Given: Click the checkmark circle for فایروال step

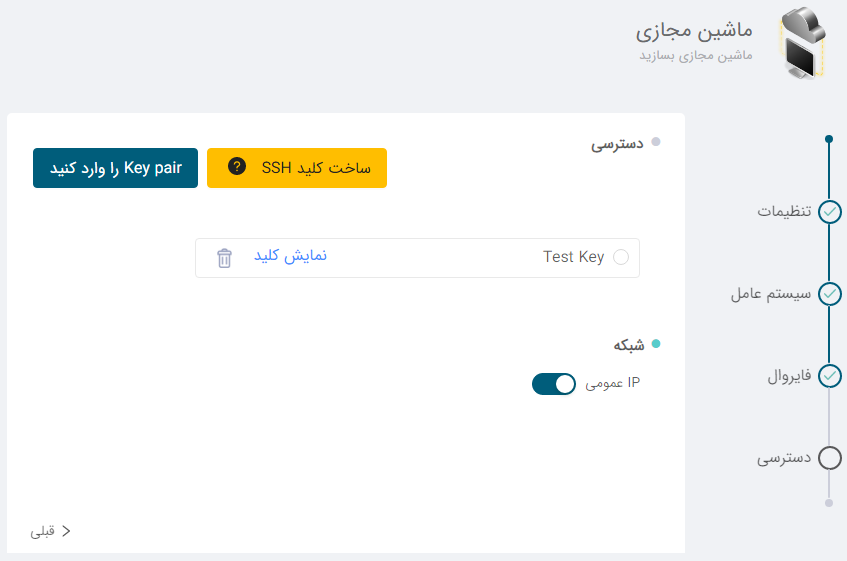Looking at the screenshot, I should [x=829, y=376].
